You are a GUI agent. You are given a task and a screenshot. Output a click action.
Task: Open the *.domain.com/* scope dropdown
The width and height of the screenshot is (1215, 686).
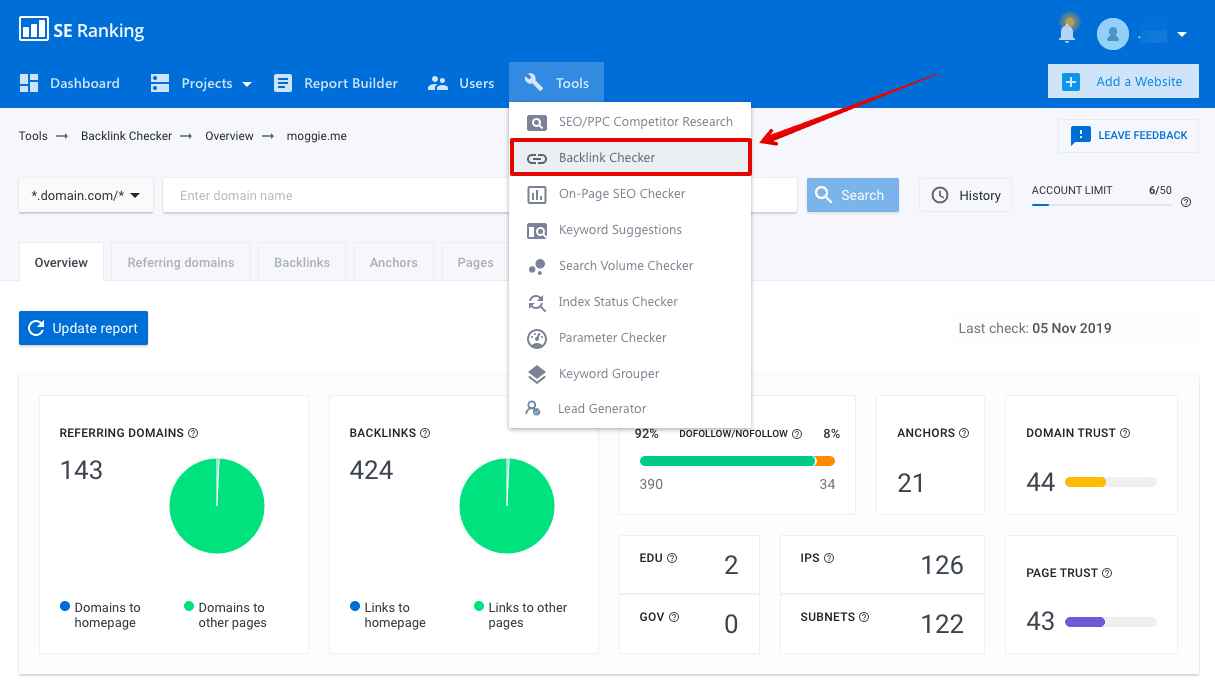pos(86,195)
